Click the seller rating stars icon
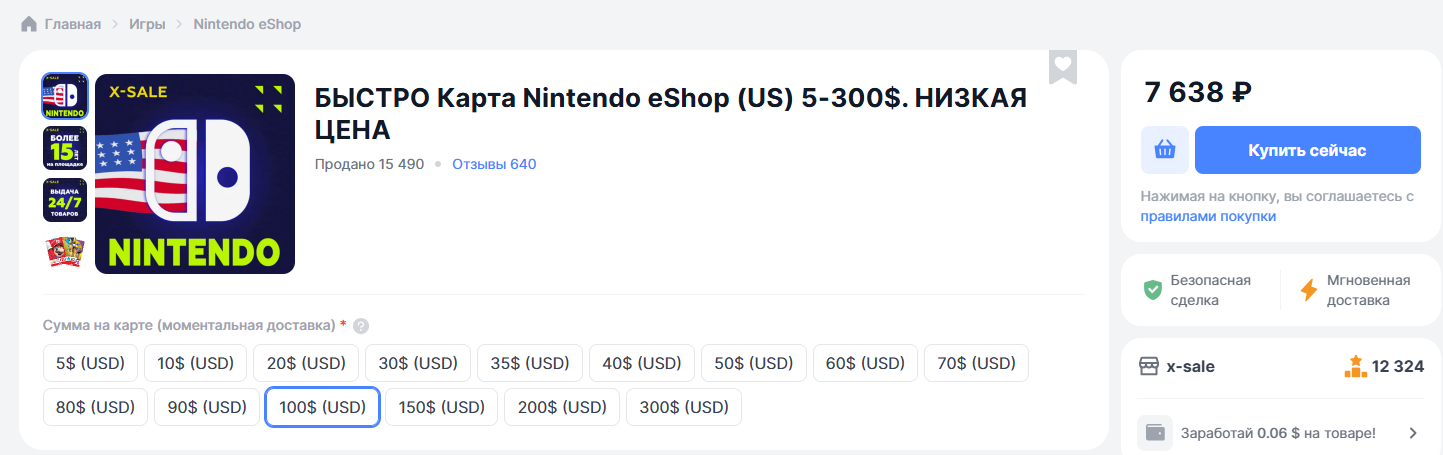The height and width of the screenshot is (455, 1443). click(1355, 366)
